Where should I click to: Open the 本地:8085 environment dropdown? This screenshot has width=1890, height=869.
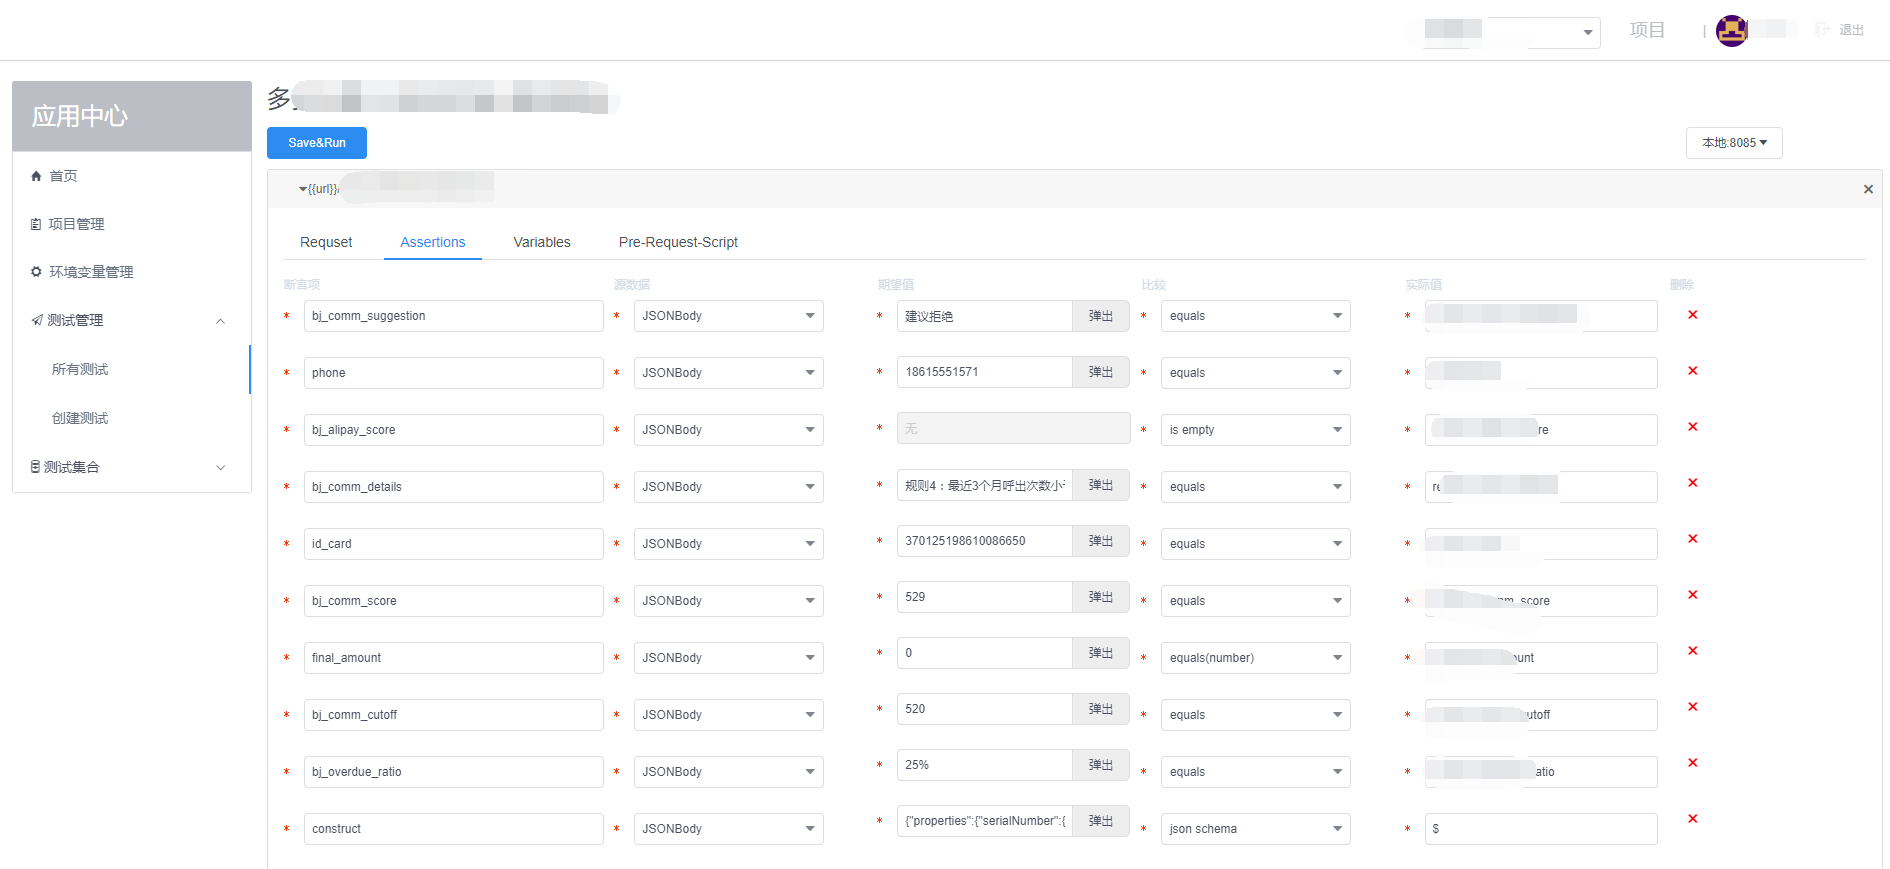(1734, 143)
